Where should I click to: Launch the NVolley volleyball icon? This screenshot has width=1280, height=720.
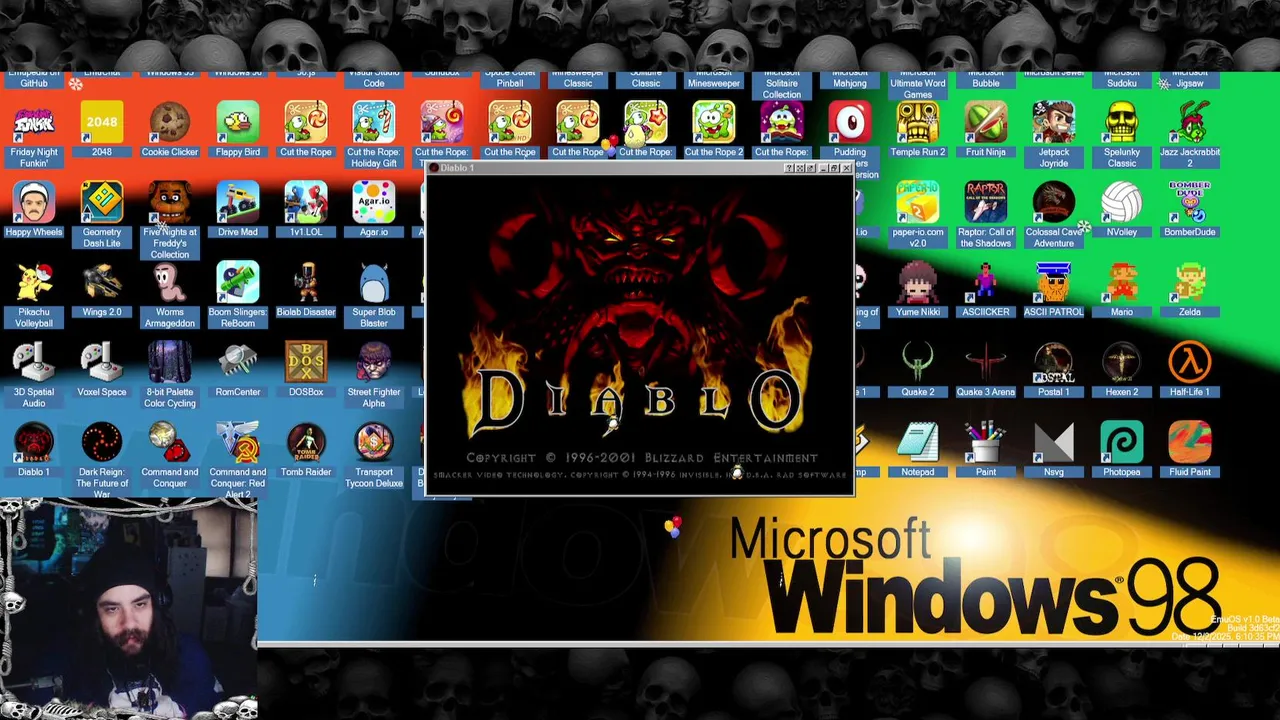[1122, 203]
